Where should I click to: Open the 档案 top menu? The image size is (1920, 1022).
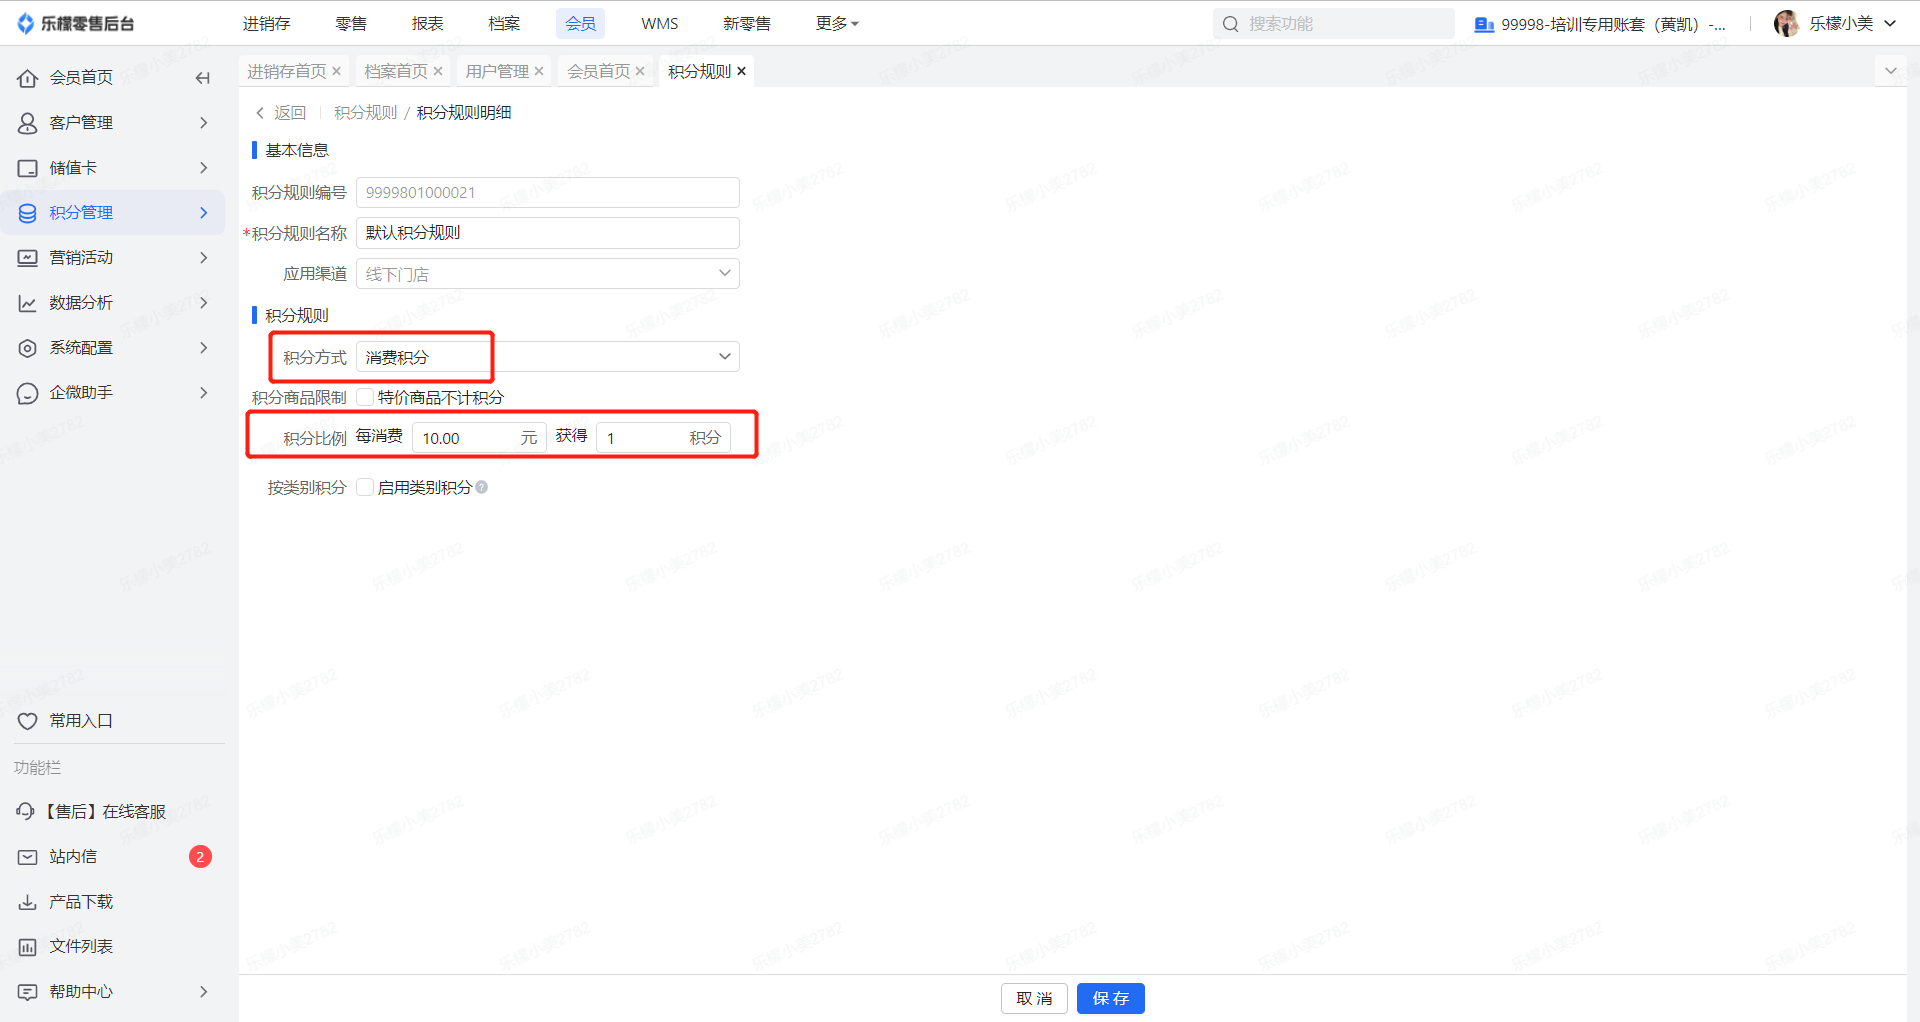click(504, 23)
